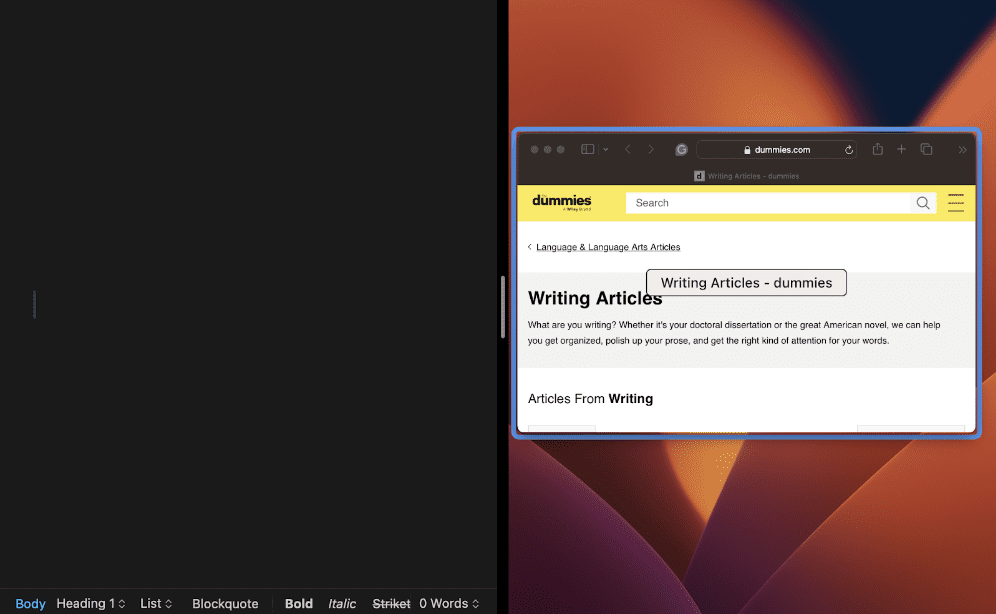996x614 pixels.
Task: Open a new tab with the plus icon
Action: pyautogui.click(x=901, y=149)
